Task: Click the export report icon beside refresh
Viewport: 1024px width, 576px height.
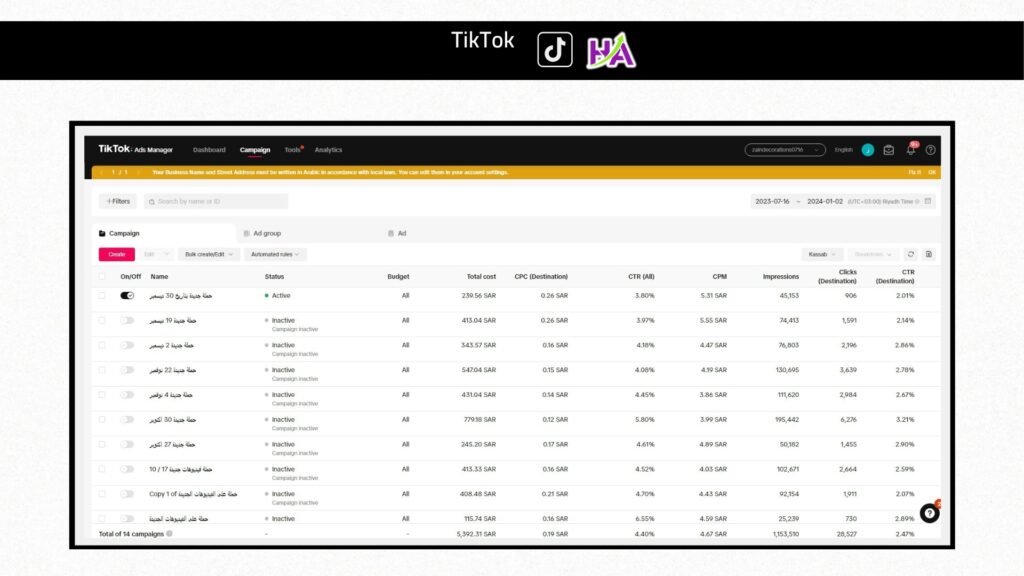Action: click(x=929, y=254)
